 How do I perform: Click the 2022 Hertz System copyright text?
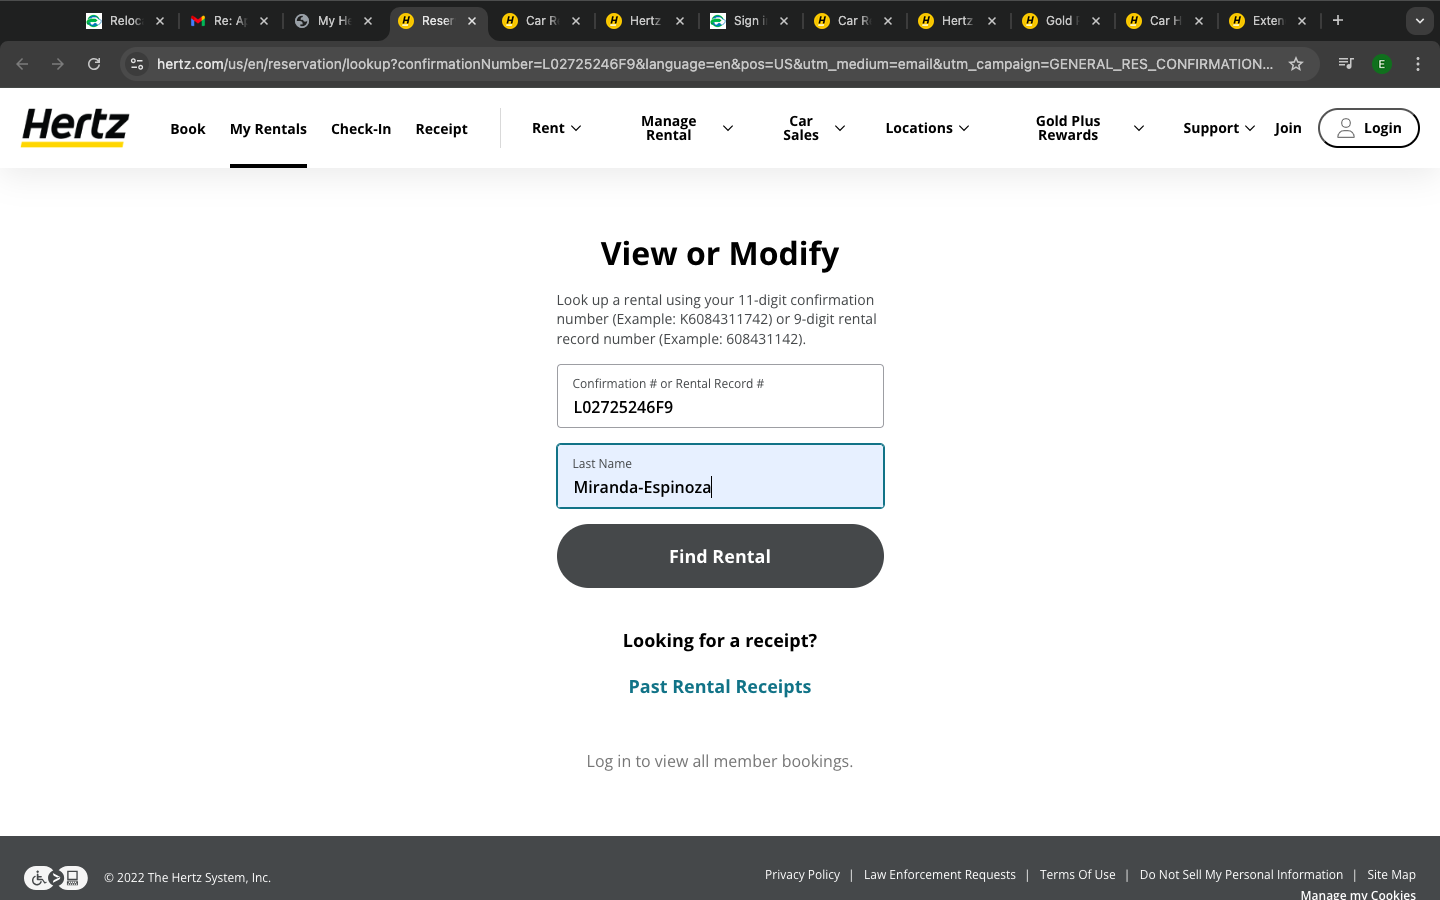click(x=188, y=878)
